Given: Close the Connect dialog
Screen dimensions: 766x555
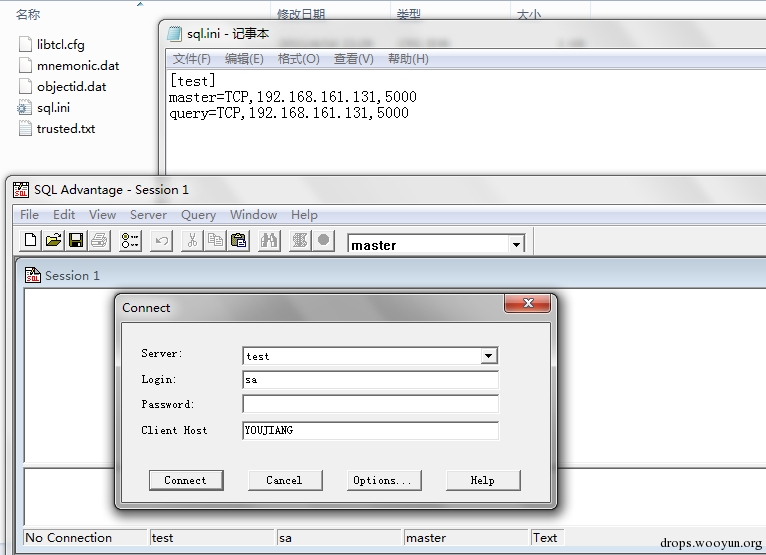Looking at the screenshot, I should (x=528, y=303).
